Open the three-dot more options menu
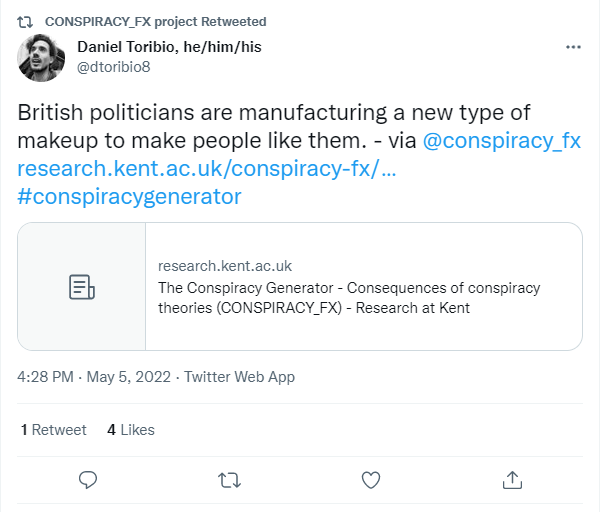The height and width of the screenshot is (512, 607). [573, 46]
